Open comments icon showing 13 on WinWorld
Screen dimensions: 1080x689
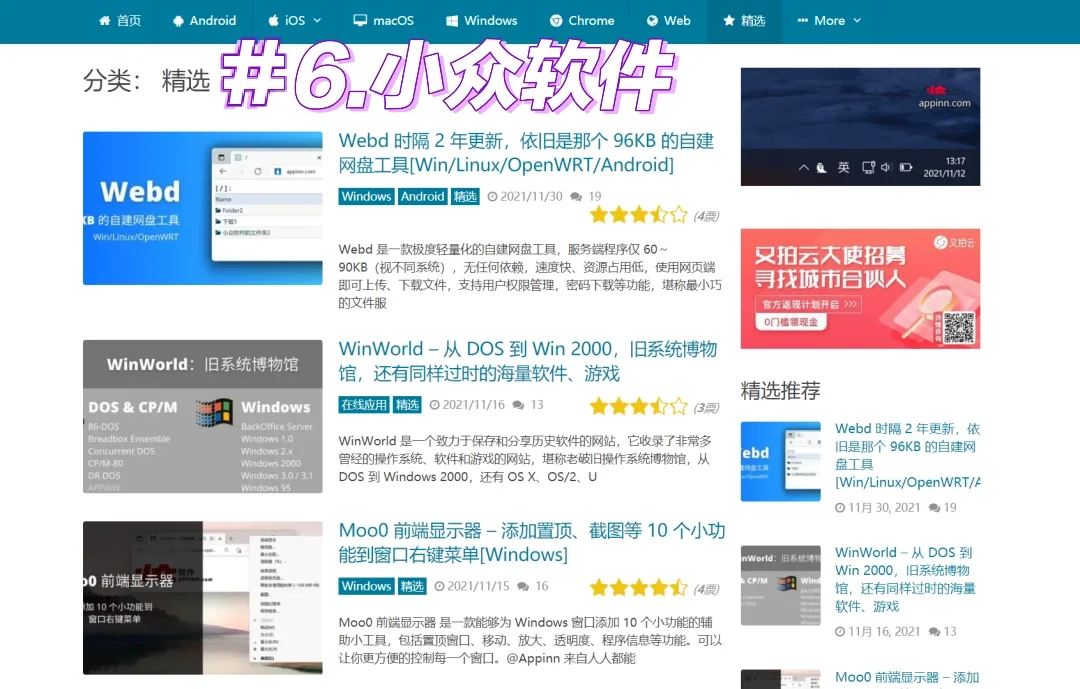pyautogui.click(x=518, y=404)
